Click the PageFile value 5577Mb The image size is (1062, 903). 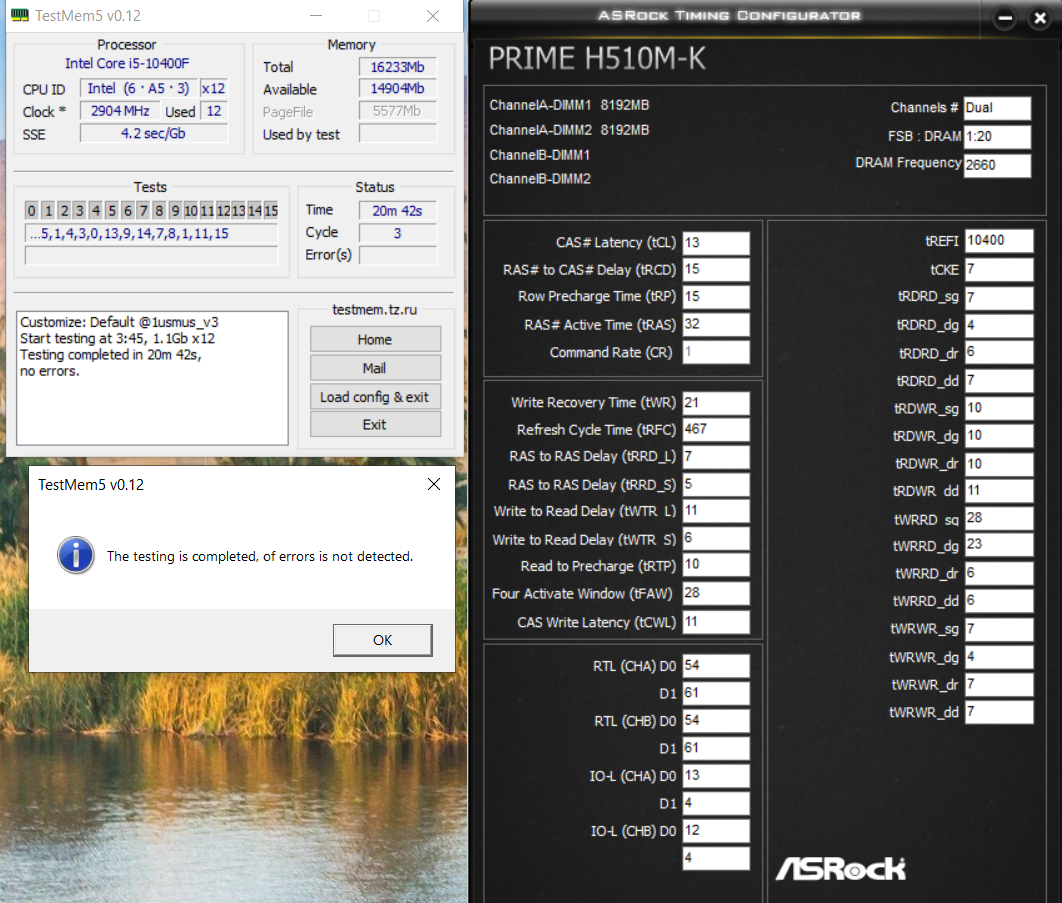[x=398, y=111]
